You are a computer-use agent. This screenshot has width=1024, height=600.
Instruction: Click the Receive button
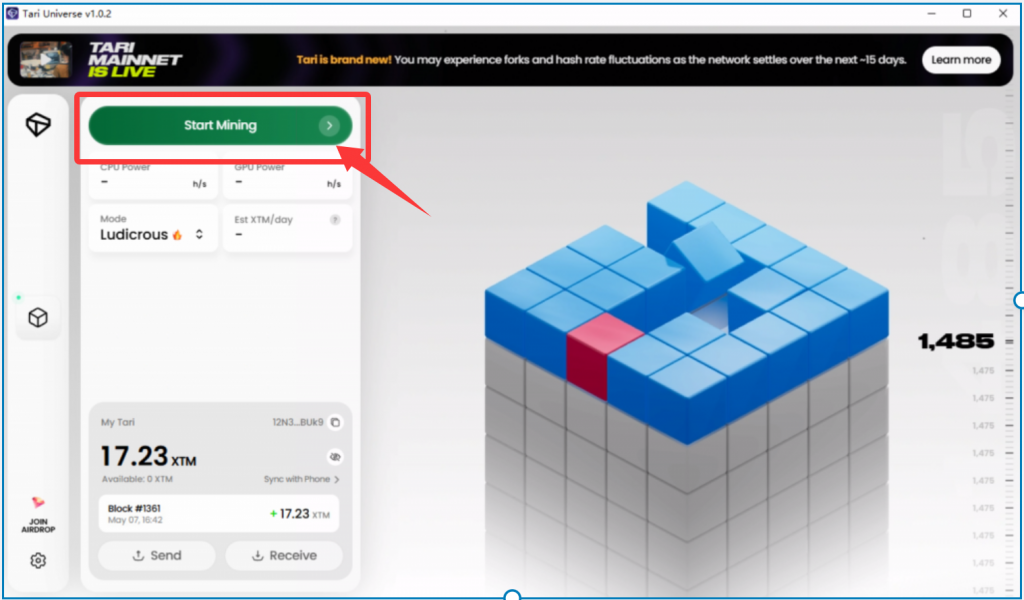[284, 556]
